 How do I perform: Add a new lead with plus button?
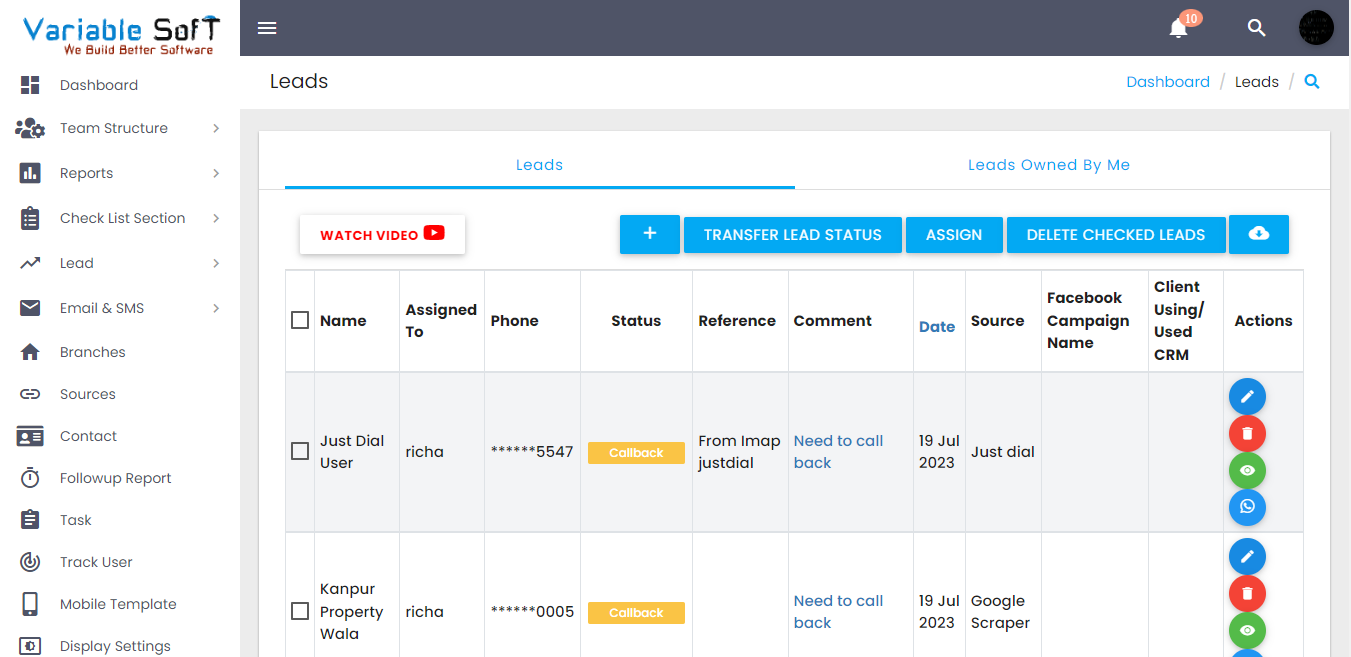pos(650,234)
